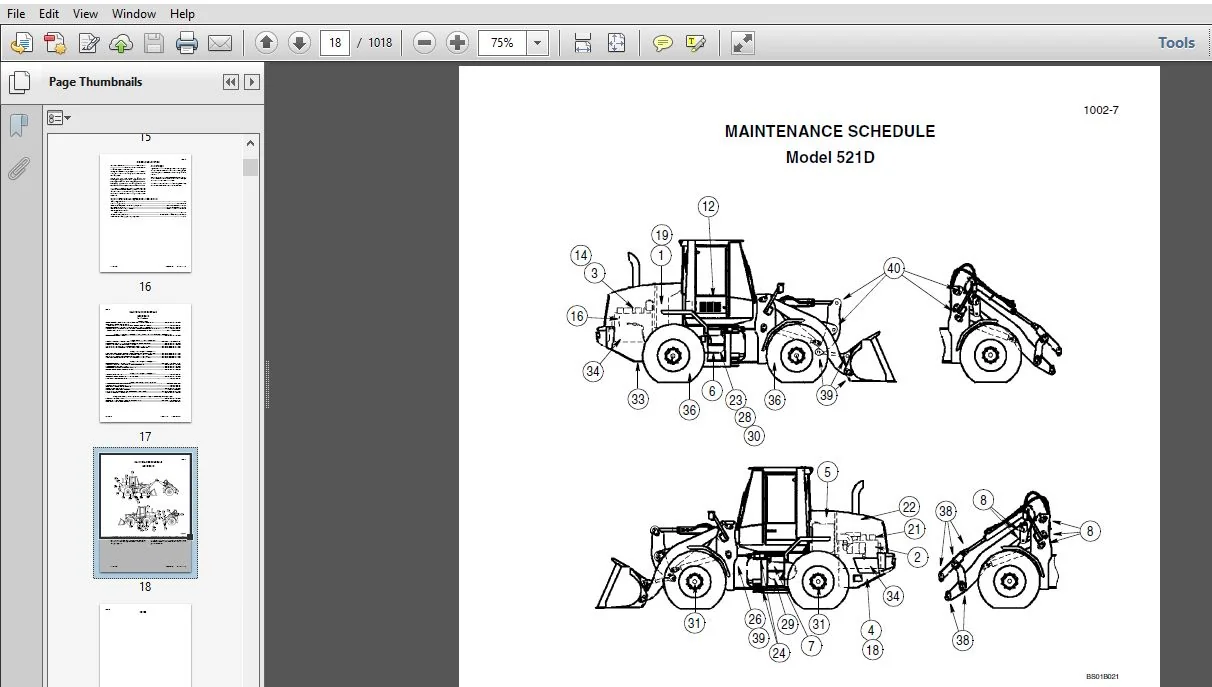The image size is (1212, 687).
Task: Collapse the navigation pane double-arrow button
Action: (x=230, y=82)
